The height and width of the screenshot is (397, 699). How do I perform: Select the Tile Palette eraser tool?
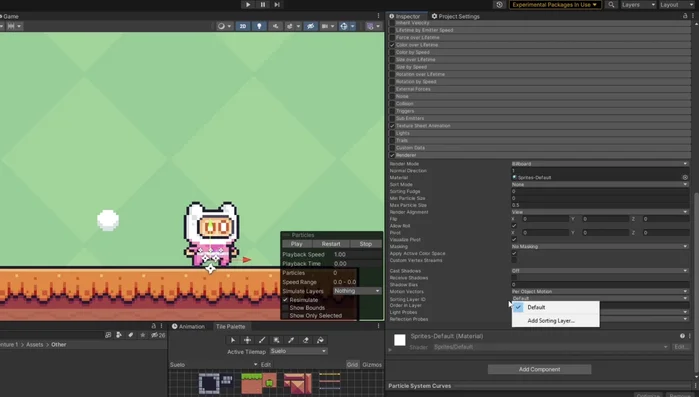point(306,340)
